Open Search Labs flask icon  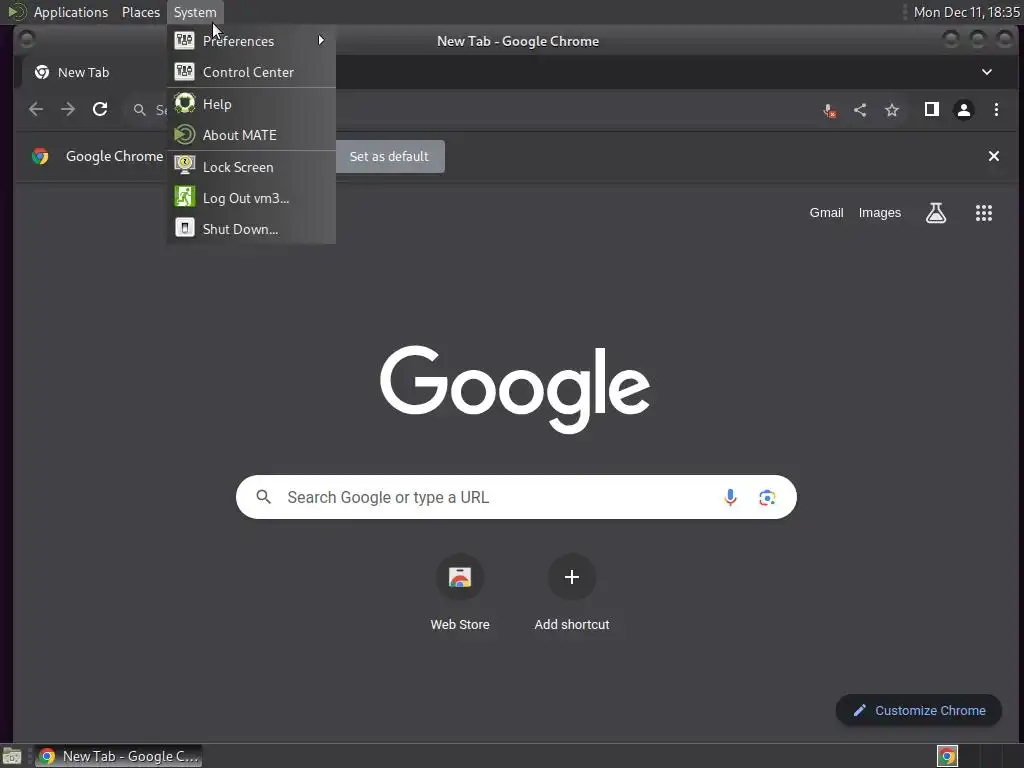tap(936, 213)
